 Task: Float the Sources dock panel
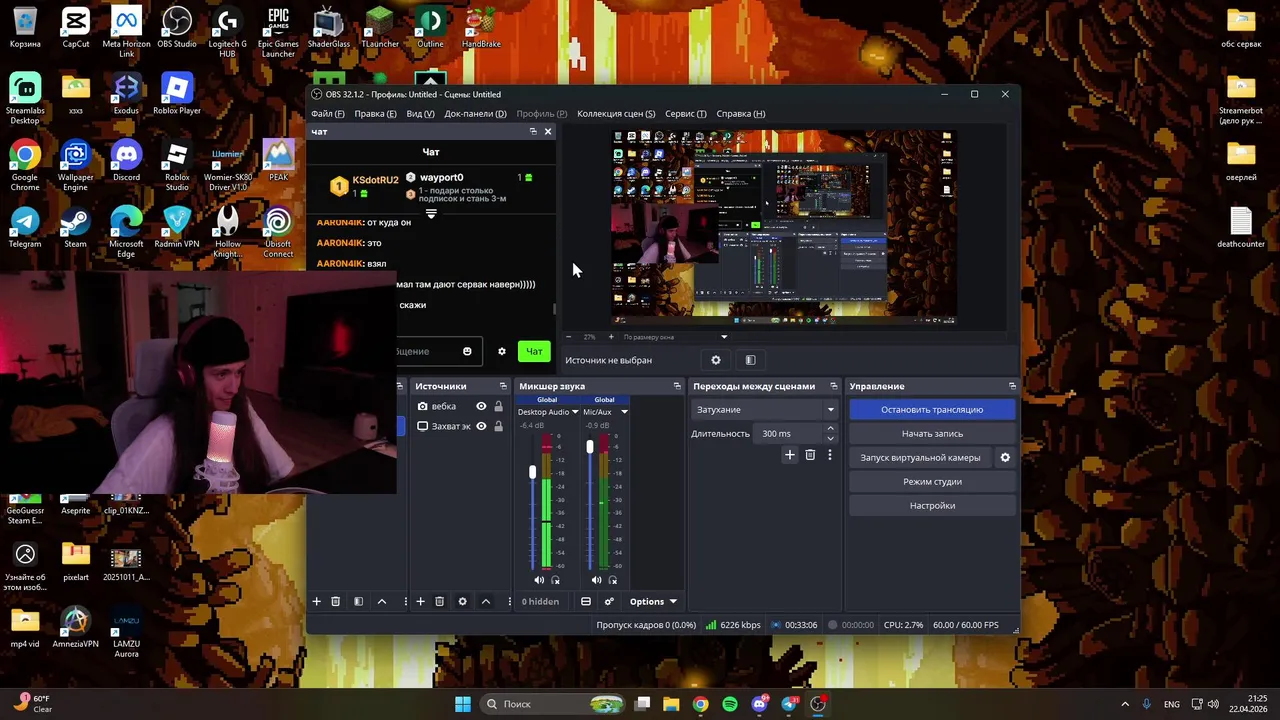(503, 386)
